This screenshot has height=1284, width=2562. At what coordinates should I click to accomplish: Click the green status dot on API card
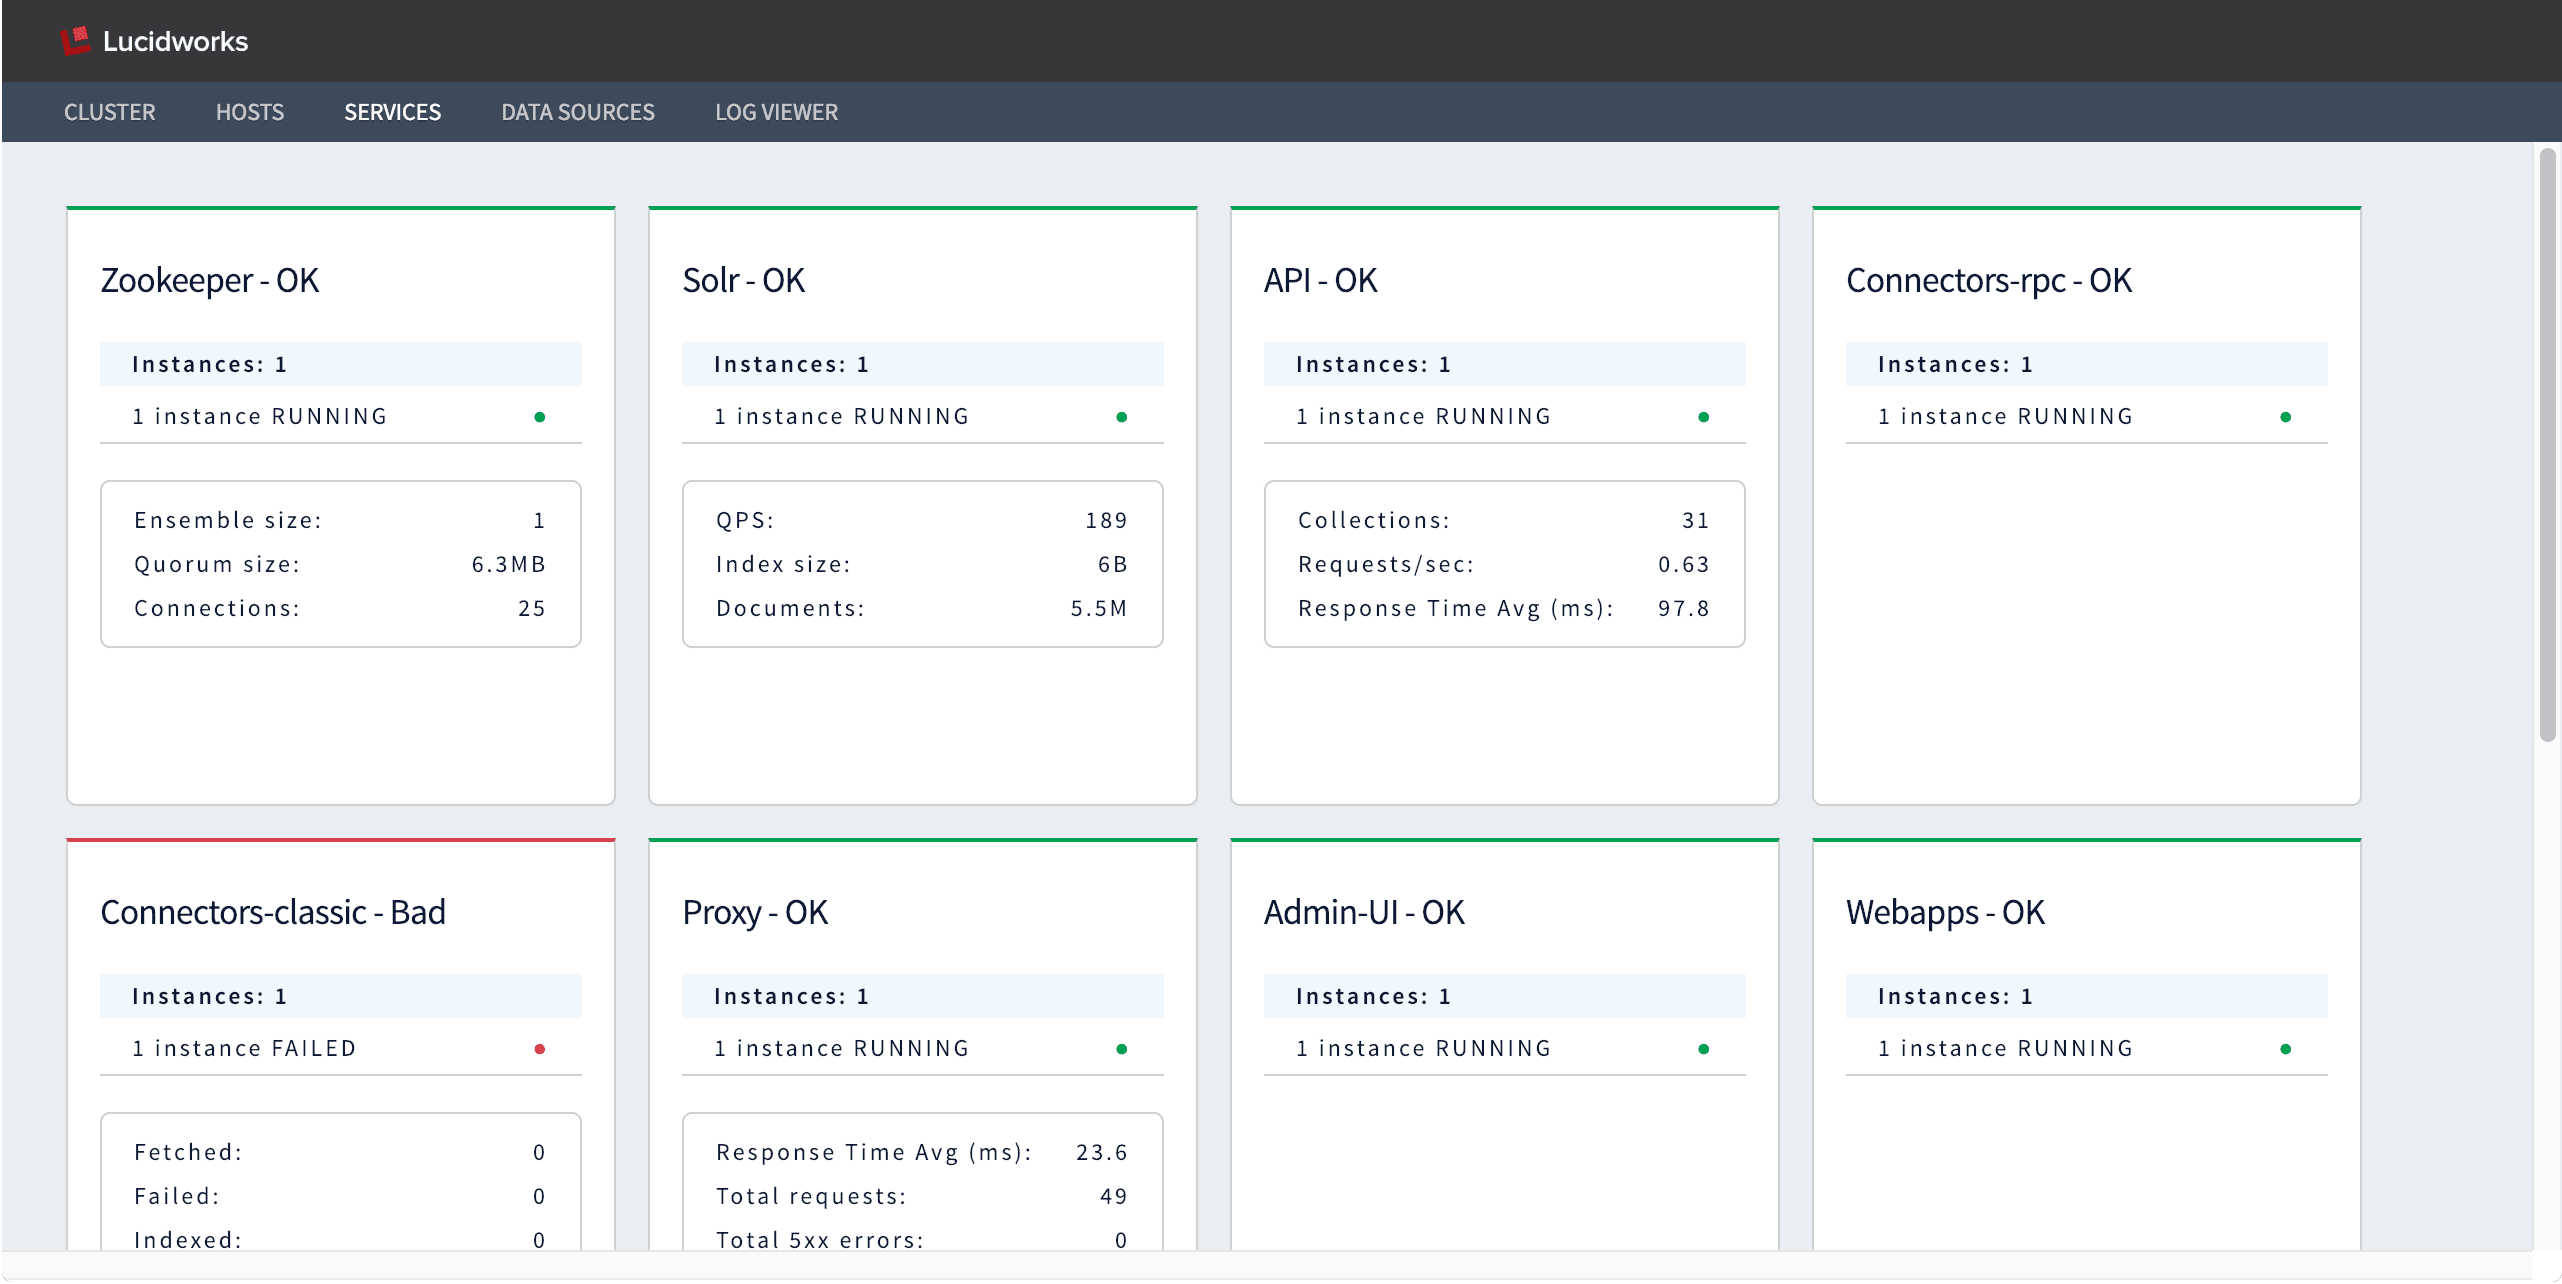(1704, 417)
